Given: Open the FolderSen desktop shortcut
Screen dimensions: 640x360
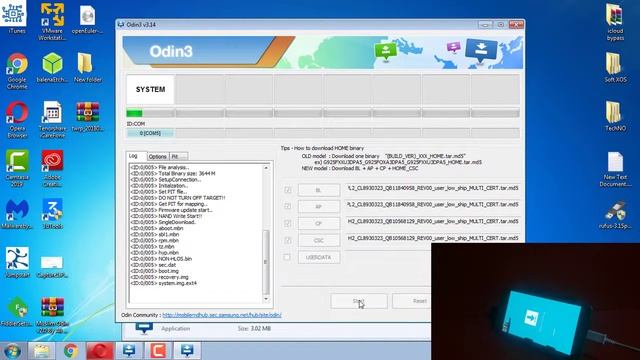Looking at the screenshot, I should [17, 311].
